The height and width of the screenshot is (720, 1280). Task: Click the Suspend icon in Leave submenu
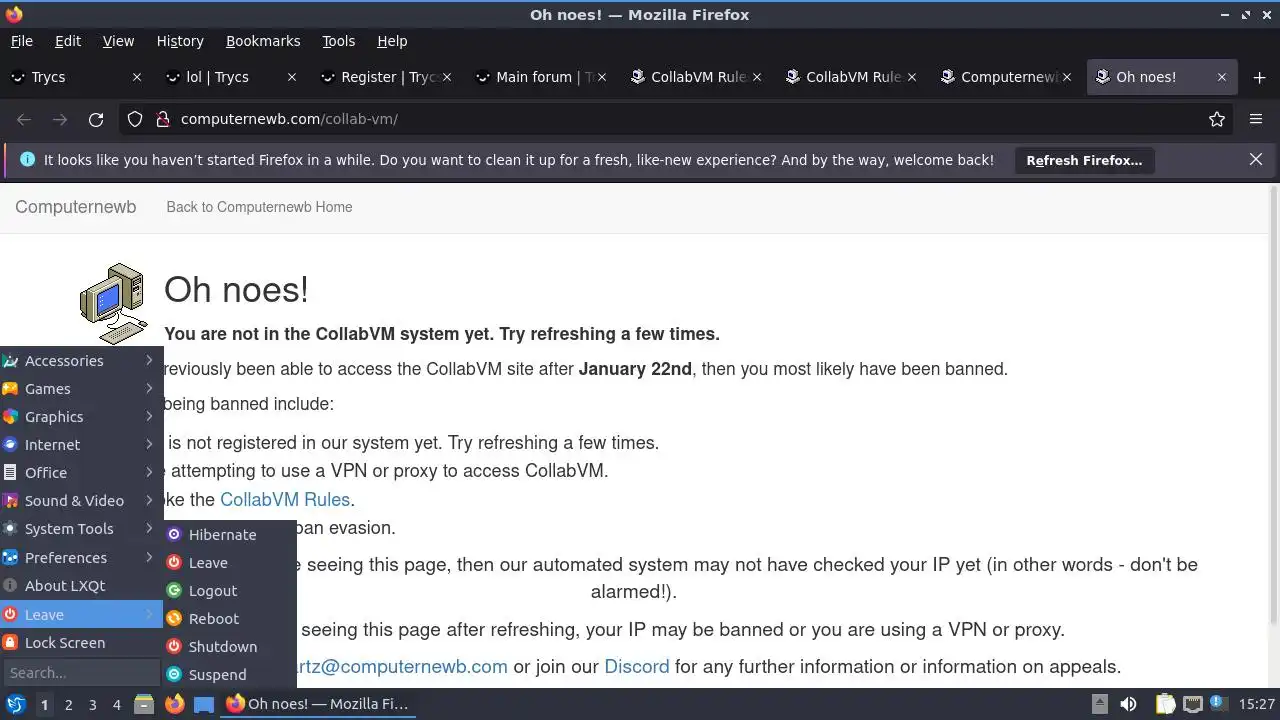(174, 675)
